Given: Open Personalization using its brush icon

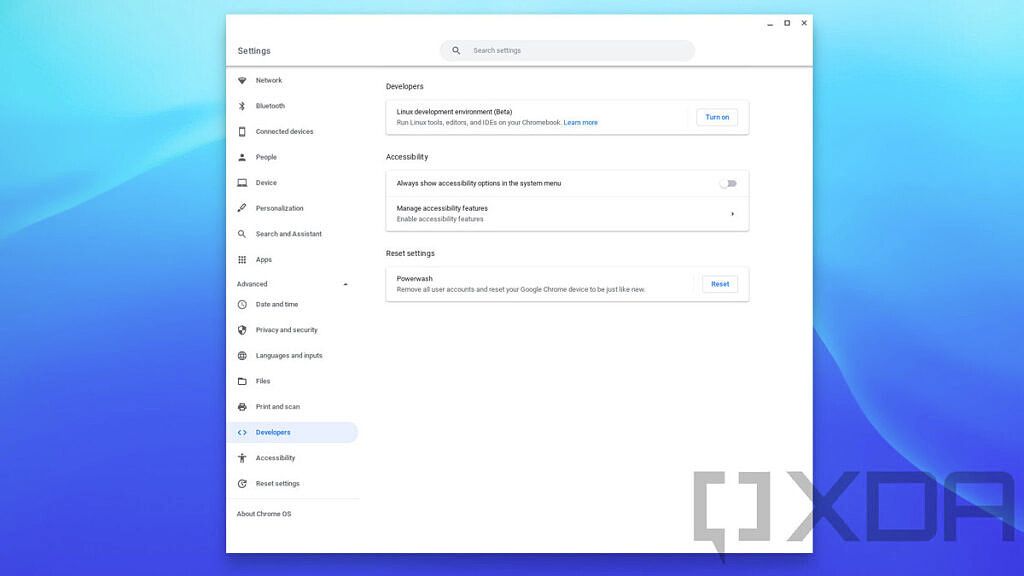Looking at the screenshot, I should coord(240,208).
